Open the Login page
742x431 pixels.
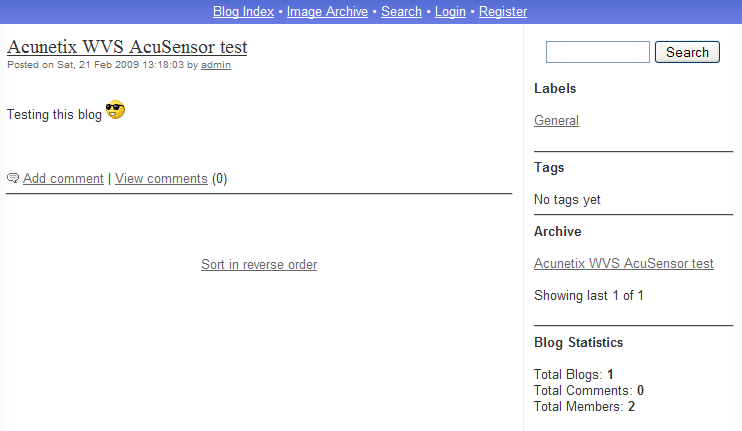pyautogui.click(x=450, y=11)
